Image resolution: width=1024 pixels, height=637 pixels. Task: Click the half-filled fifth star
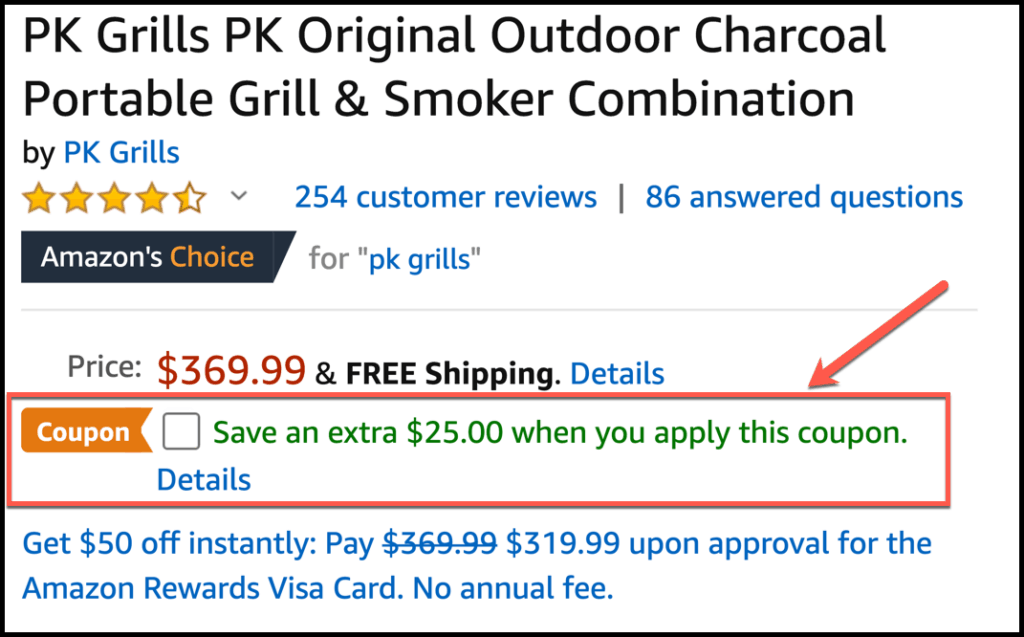click(190, 197)
